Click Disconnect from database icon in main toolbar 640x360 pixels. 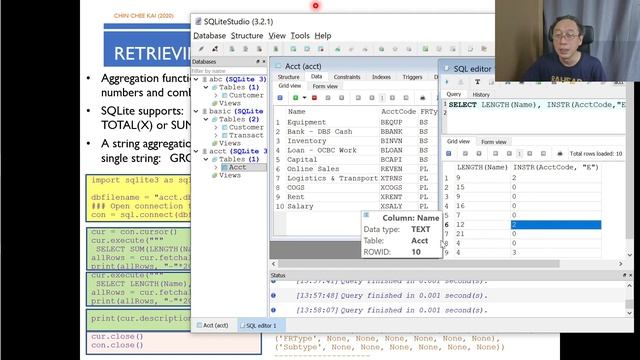click(215, 49)
